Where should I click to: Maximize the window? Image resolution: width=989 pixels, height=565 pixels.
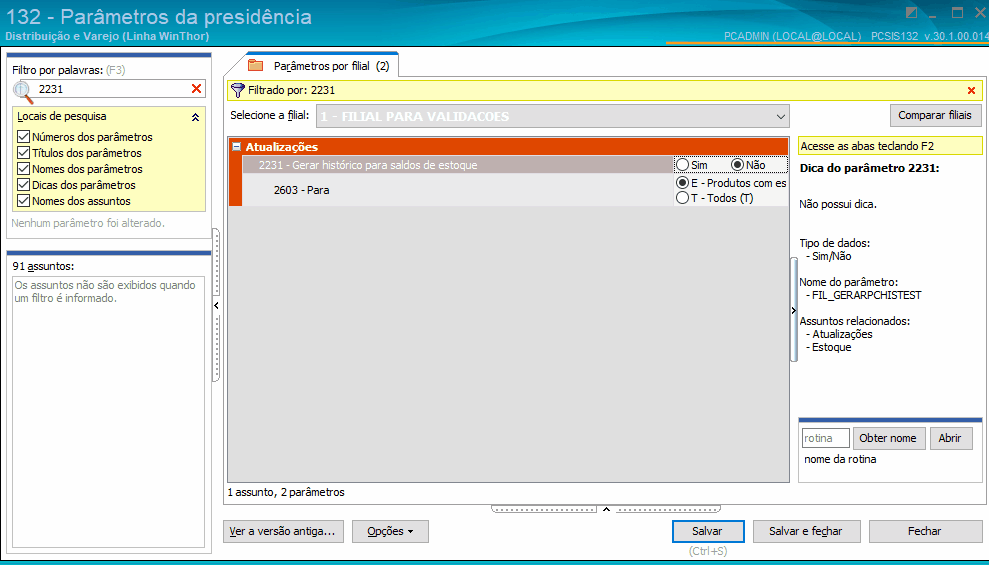tap(957, 13)
